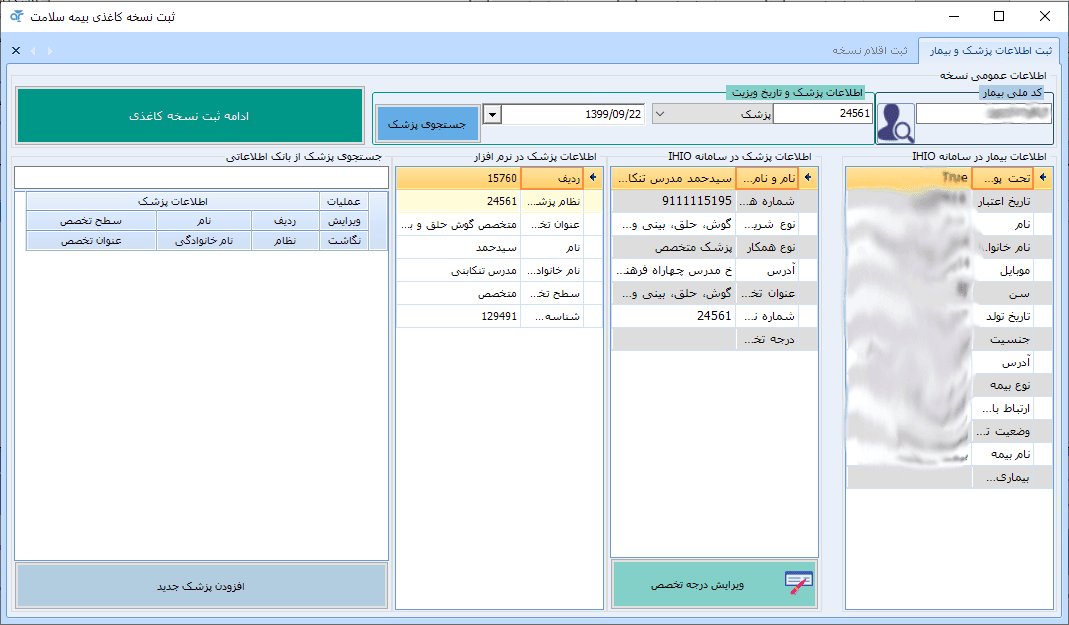Viewport: 1069px width, 625px height.
Task: Click the خ مدرس چهاراه address cell
Action: point(674,271)
